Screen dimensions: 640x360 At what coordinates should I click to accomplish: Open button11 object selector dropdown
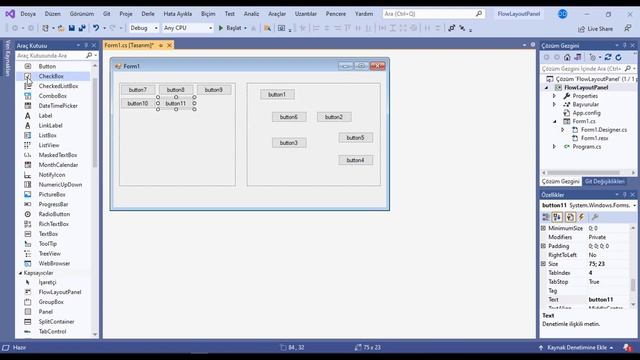point(634,205)
